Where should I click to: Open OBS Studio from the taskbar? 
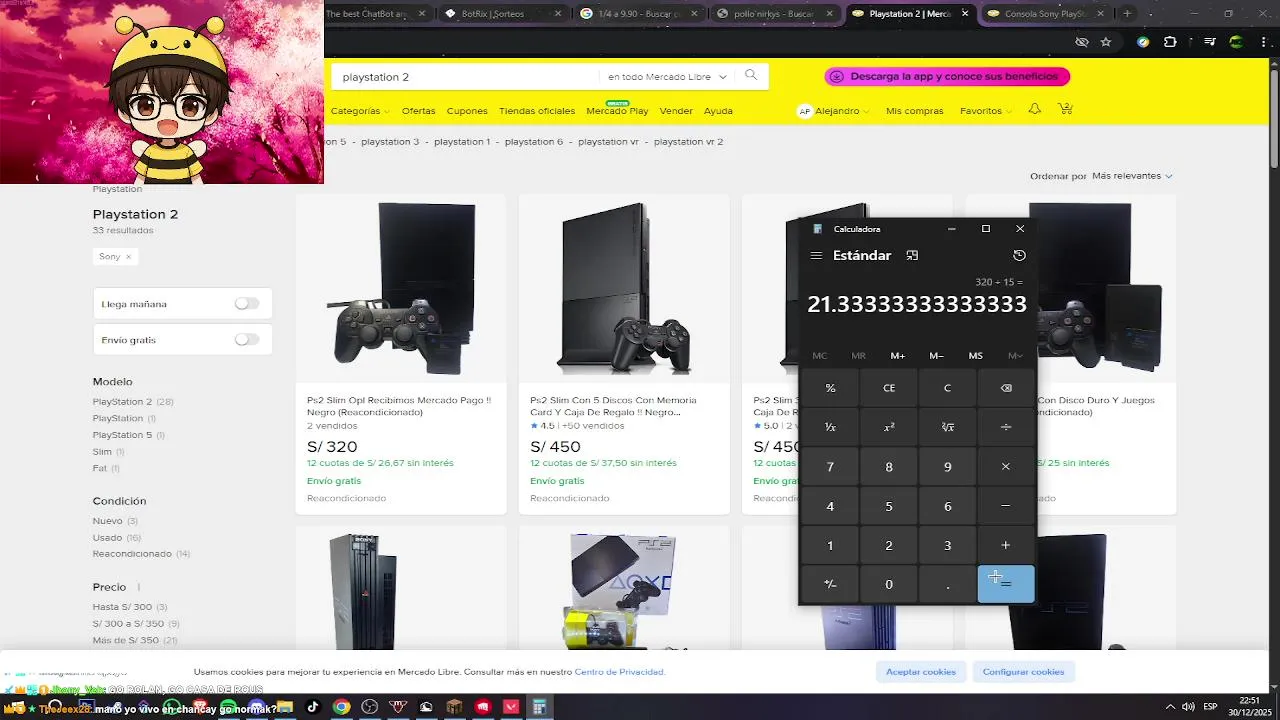369,707
